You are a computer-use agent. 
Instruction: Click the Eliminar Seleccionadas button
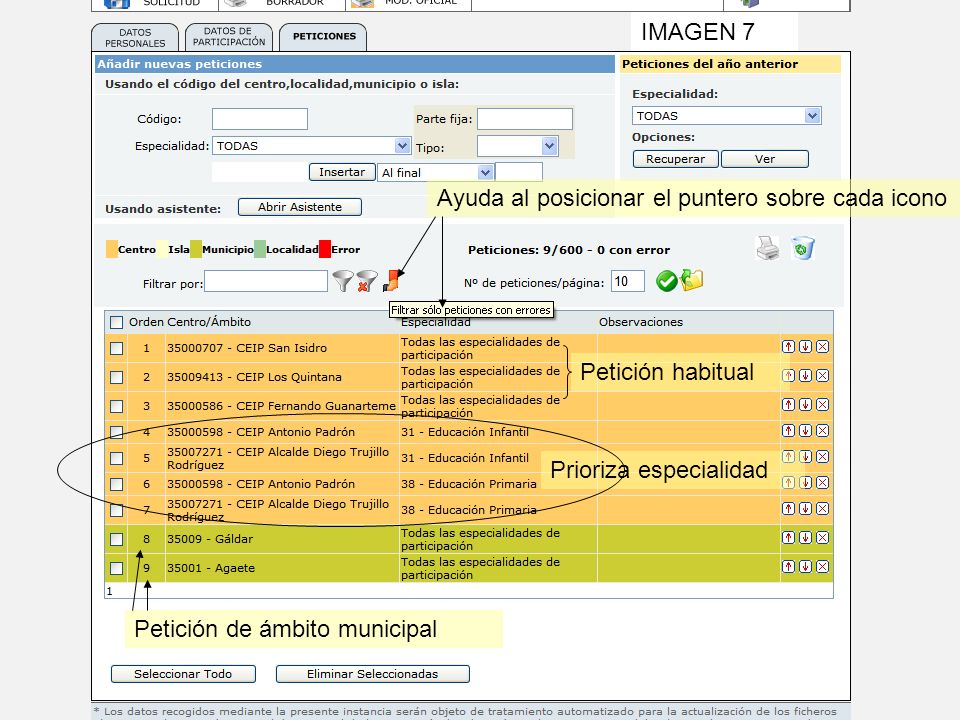click(x=372, y=674)
